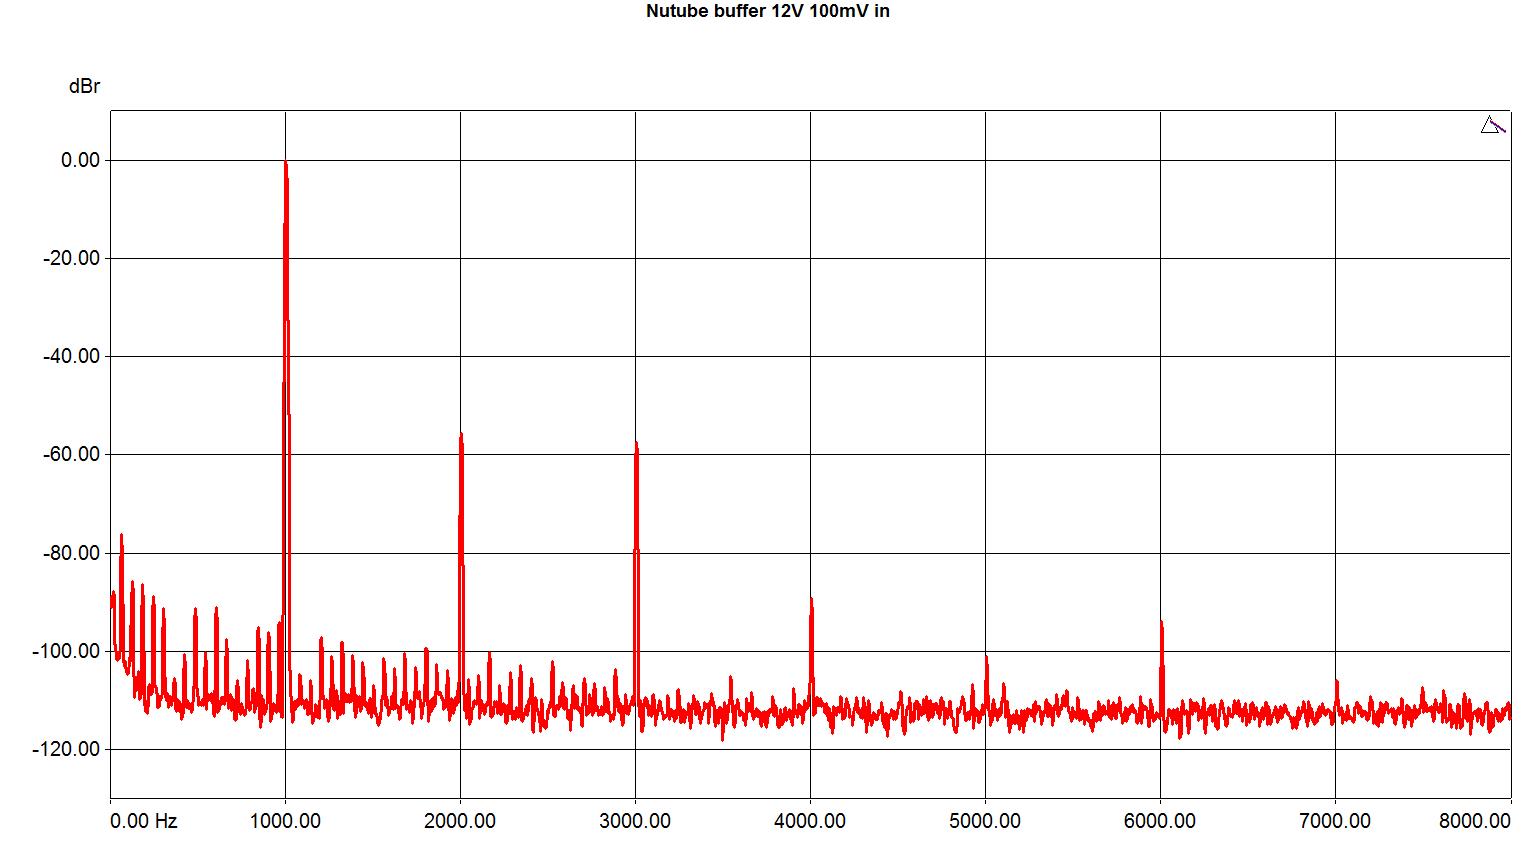The height and width of the screenshot is (866, 1538).
Task: Click the 5000.00 x-axis label
Action: 985,821
